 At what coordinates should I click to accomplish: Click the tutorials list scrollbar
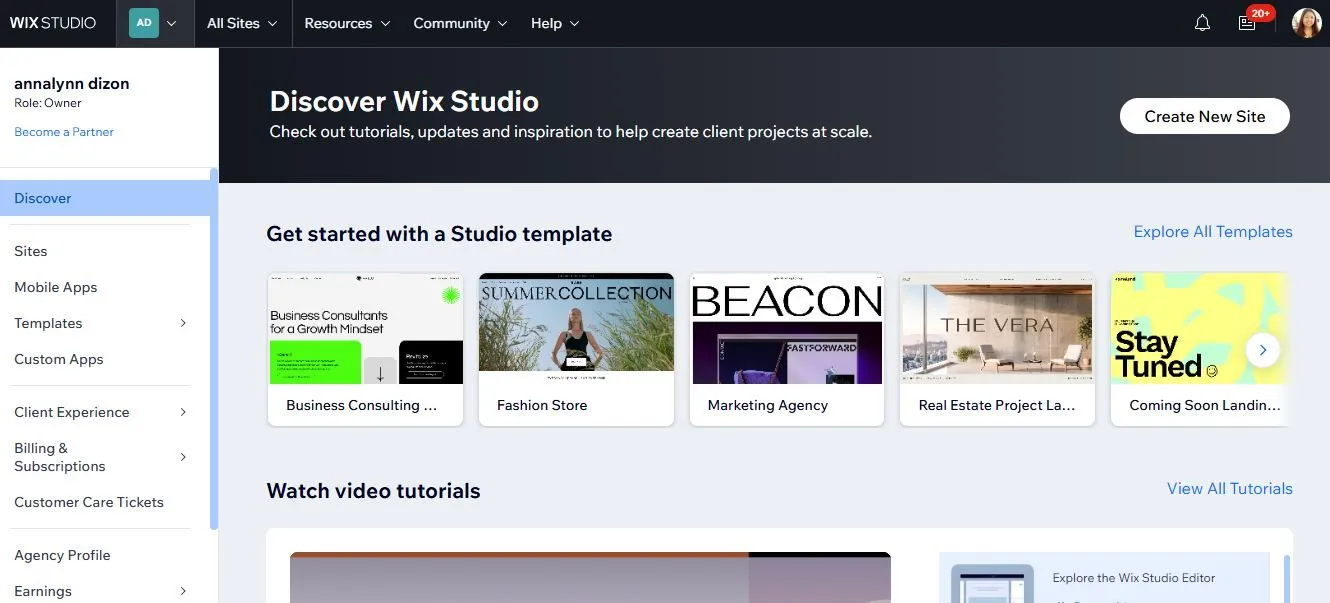click(1287, 579)
